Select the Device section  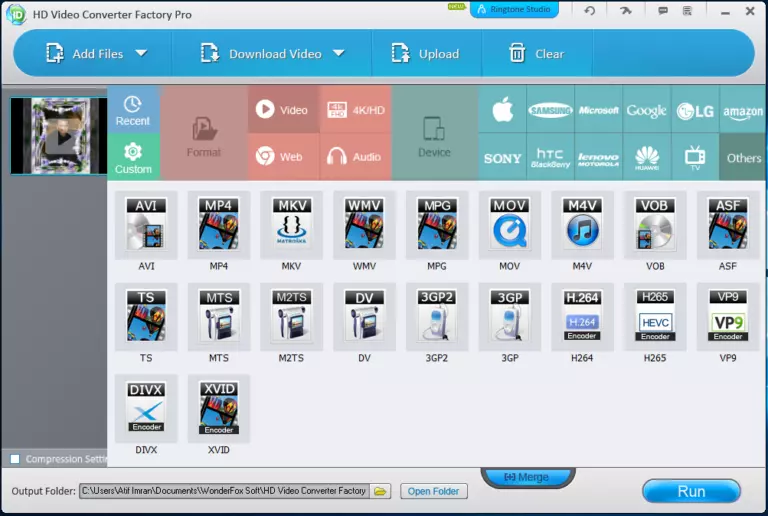tap(434, 133)
